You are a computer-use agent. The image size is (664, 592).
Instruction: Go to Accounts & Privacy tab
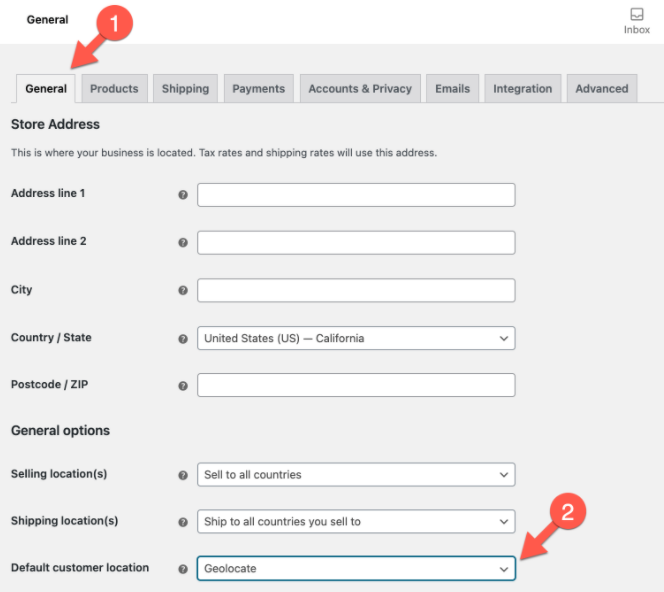tap(360, 88)
